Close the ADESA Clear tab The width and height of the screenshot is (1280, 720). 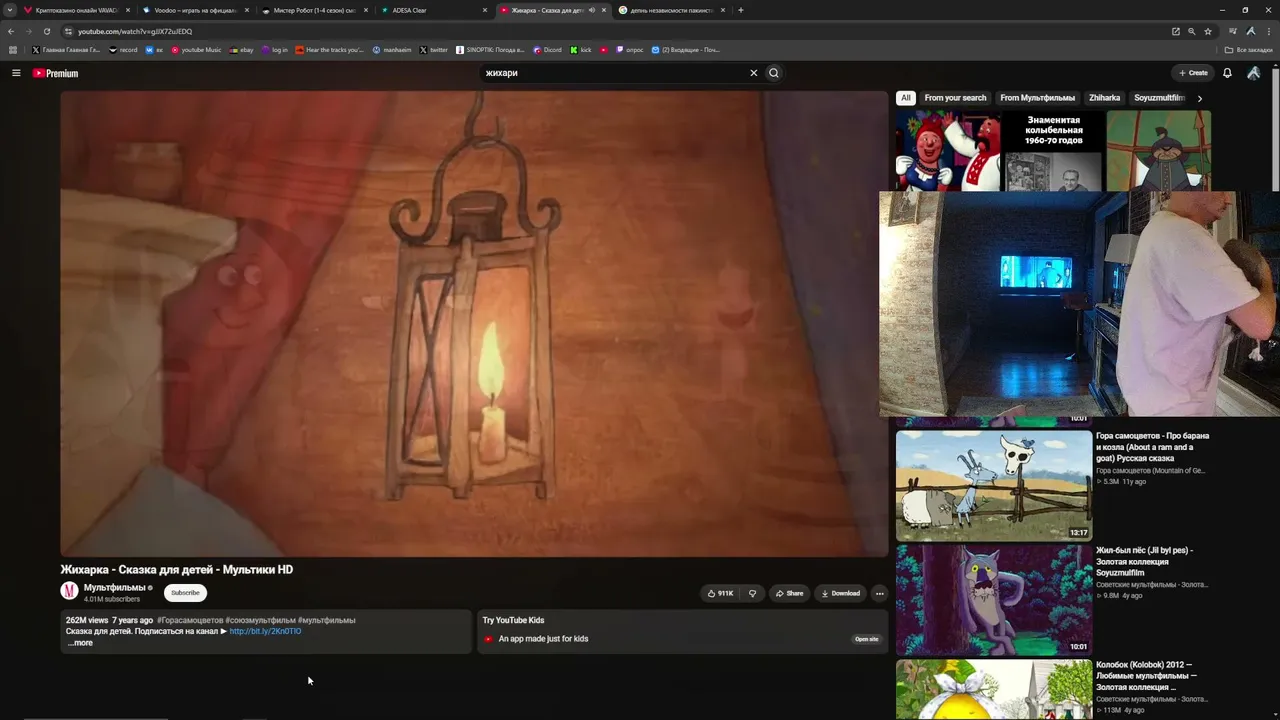[x=486, y=10]
